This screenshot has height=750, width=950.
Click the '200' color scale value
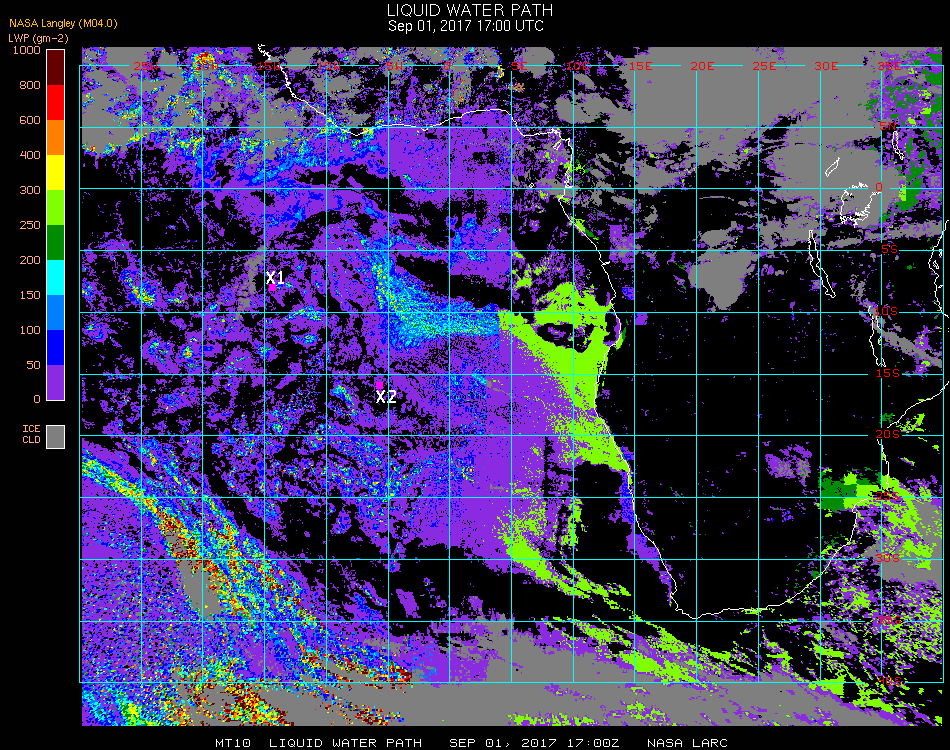[30, 260]
